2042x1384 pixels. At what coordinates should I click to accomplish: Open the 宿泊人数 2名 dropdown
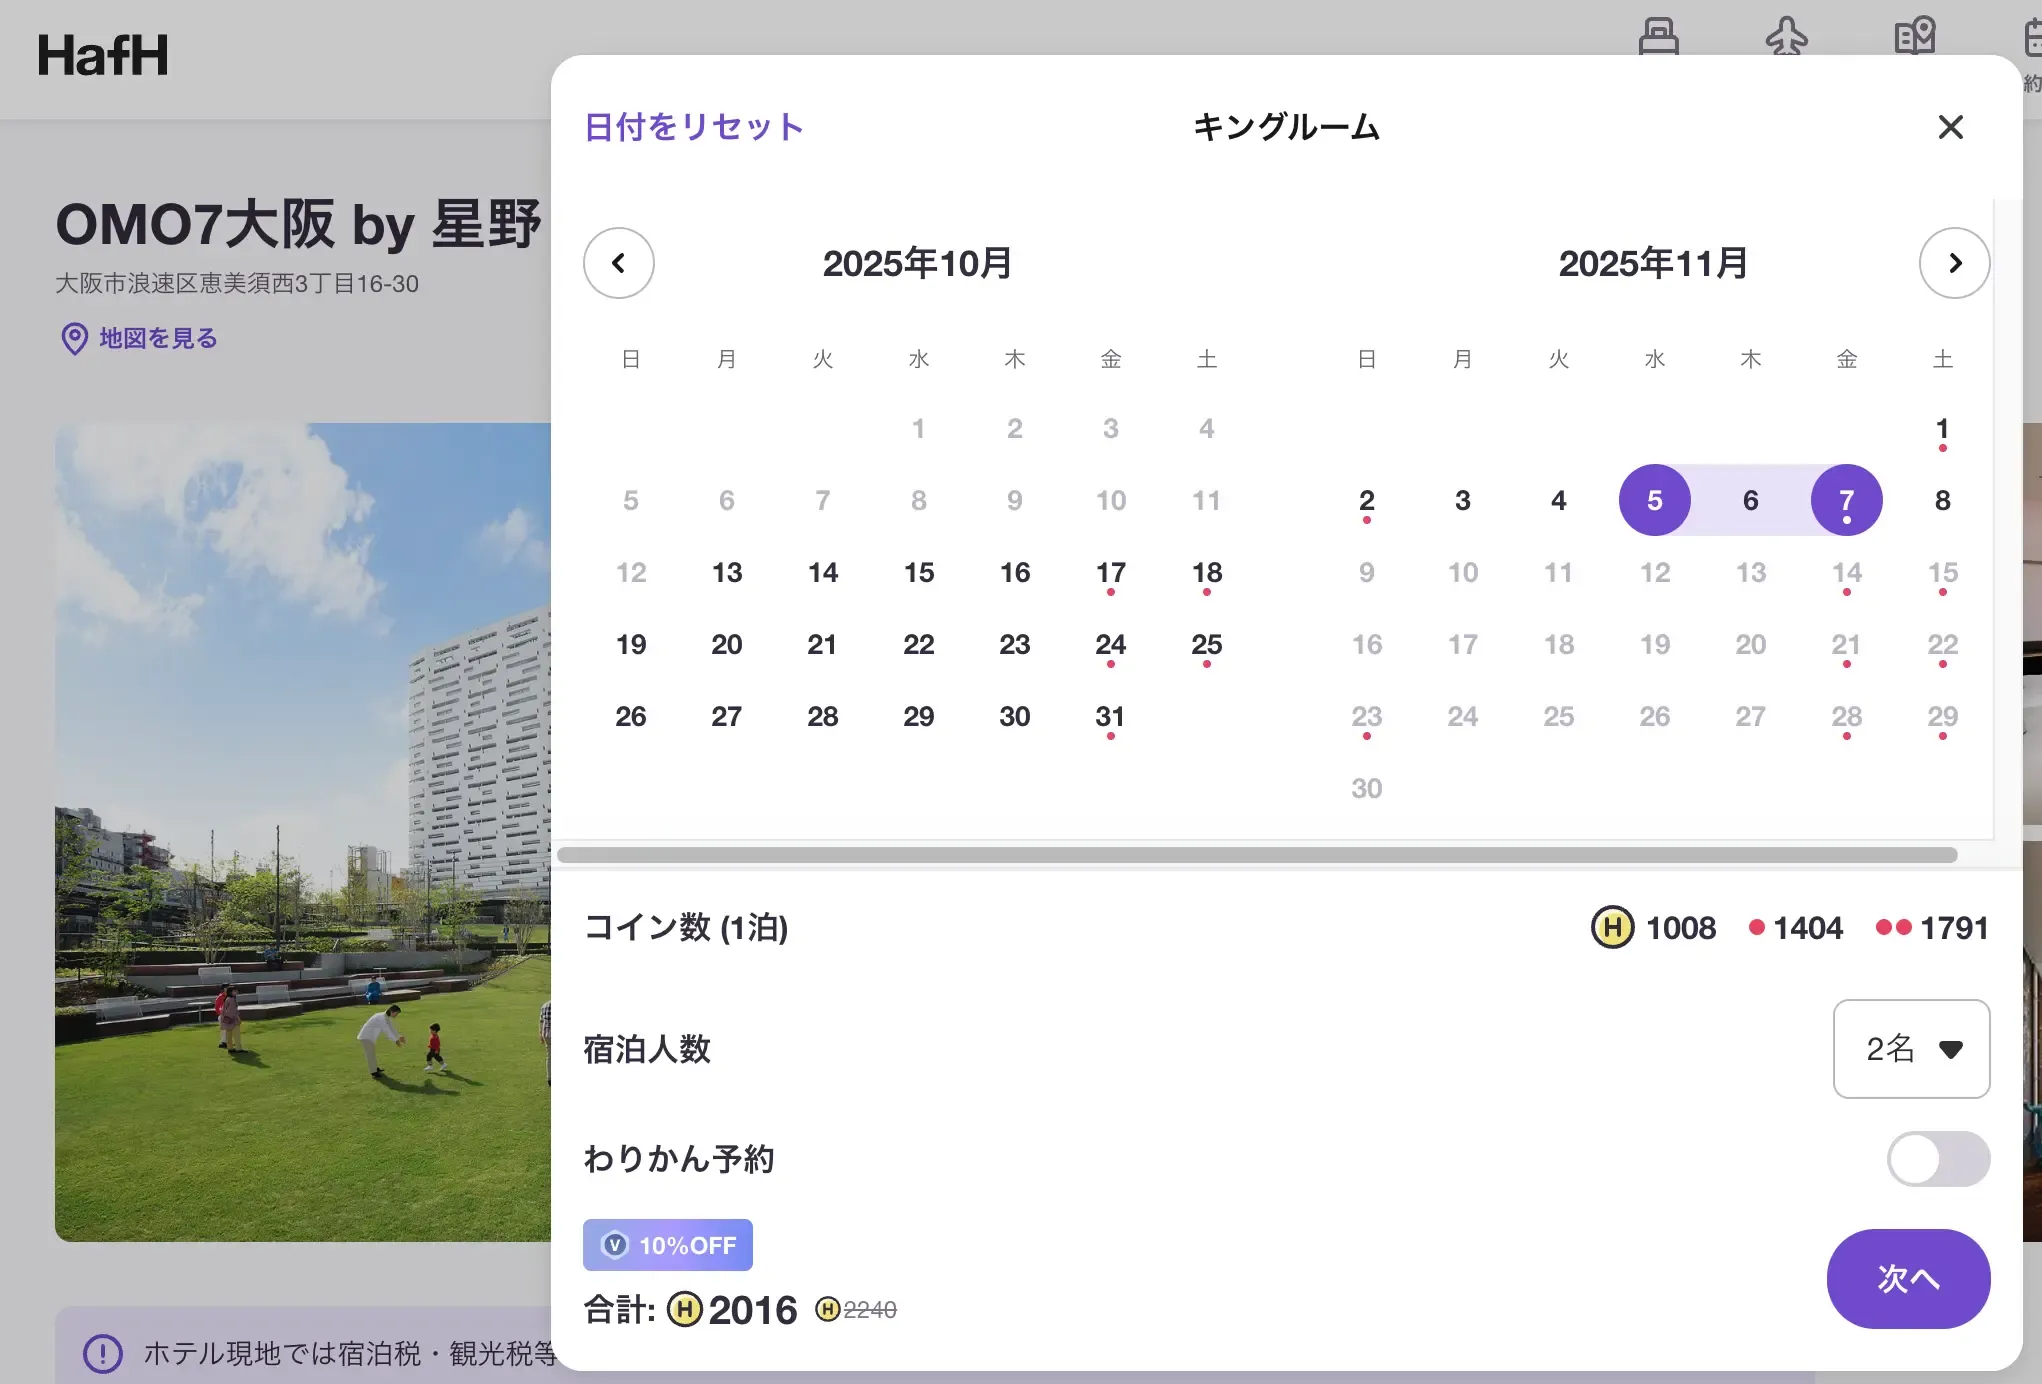[x=1910, y=1049]
